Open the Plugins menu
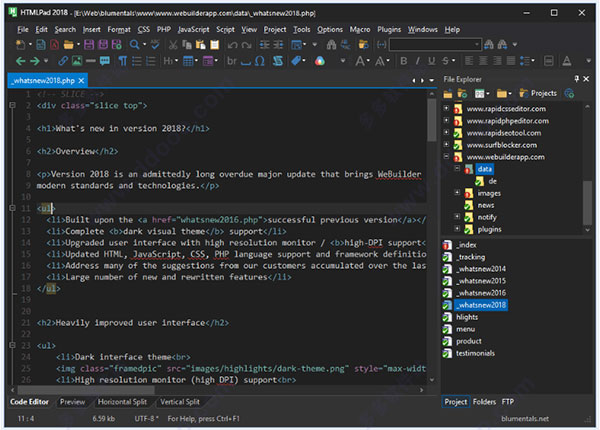 click(389, 29)
